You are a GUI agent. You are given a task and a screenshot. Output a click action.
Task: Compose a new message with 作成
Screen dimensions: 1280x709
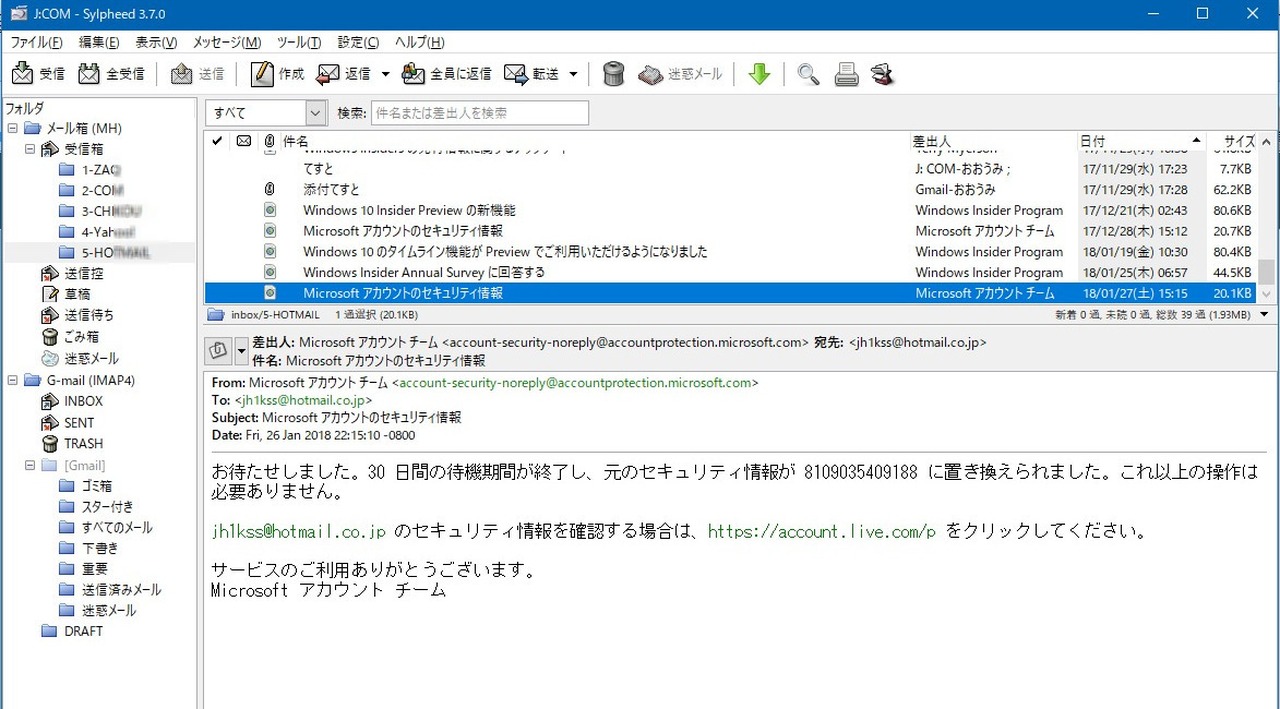click(277, 74)
